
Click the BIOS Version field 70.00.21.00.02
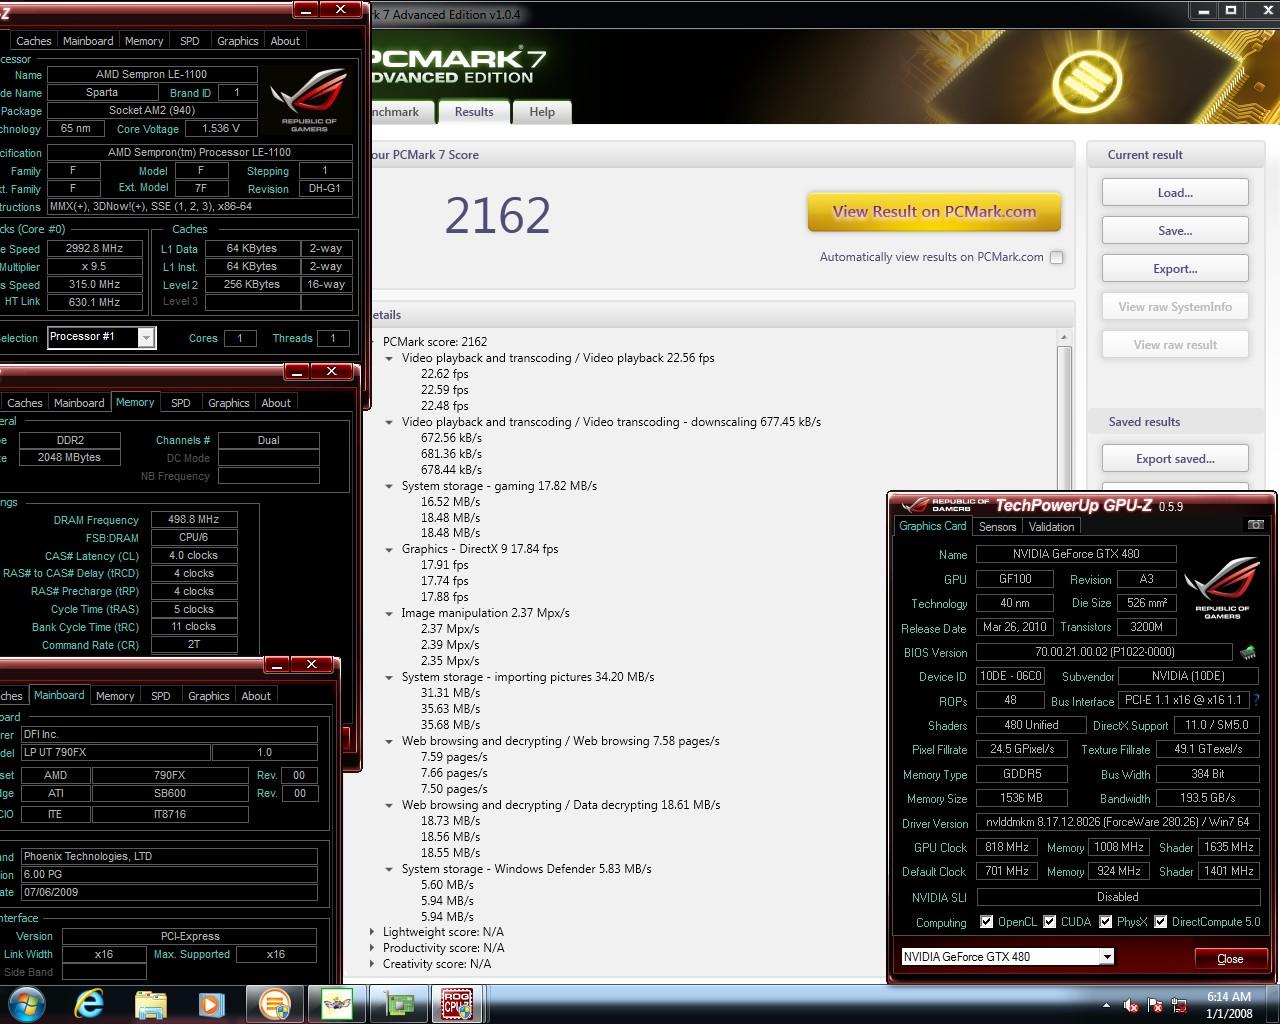click(x=1104, y=652)
